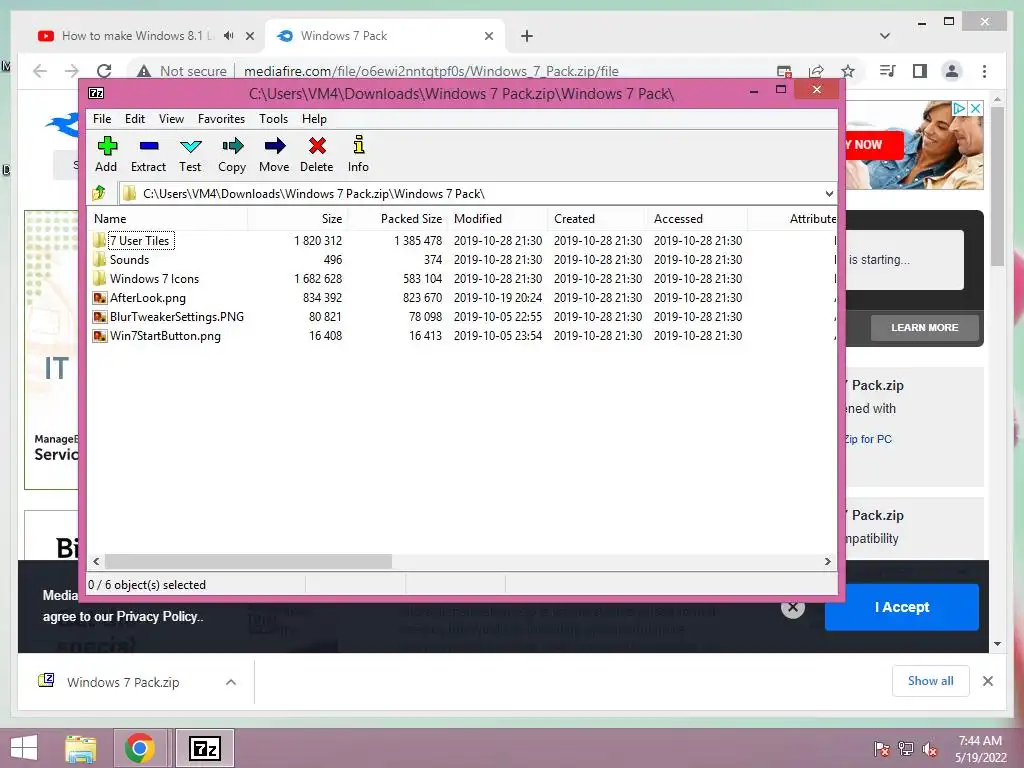Sort by Packed Size column
The width and height of the screenshot is (1024, 768).
396,219
